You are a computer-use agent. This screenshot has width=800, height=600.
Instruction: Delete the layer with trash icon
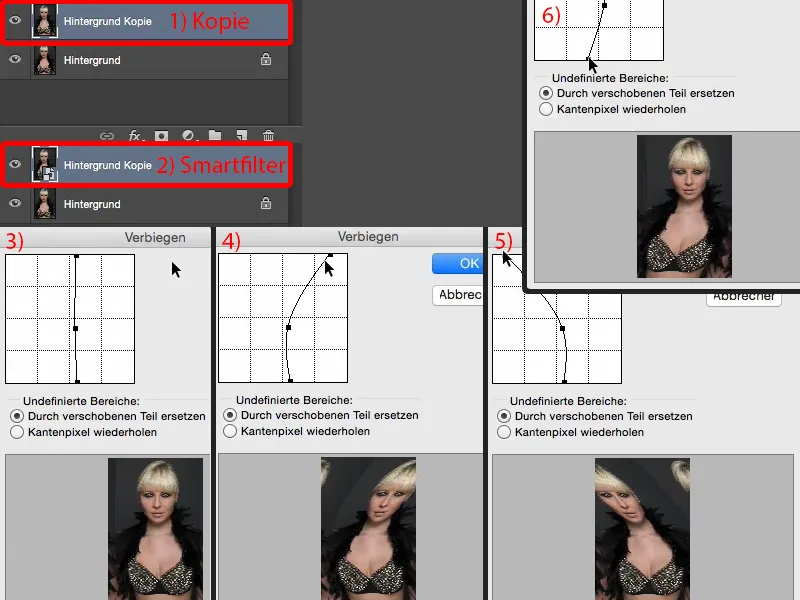point(268,135)
